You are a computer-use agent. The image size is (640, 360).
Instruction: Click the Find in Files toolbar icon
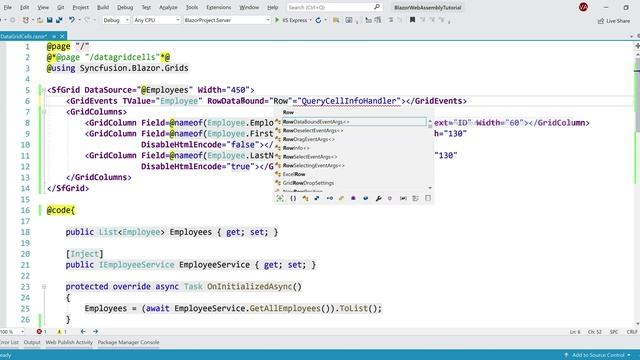(336, 20)
